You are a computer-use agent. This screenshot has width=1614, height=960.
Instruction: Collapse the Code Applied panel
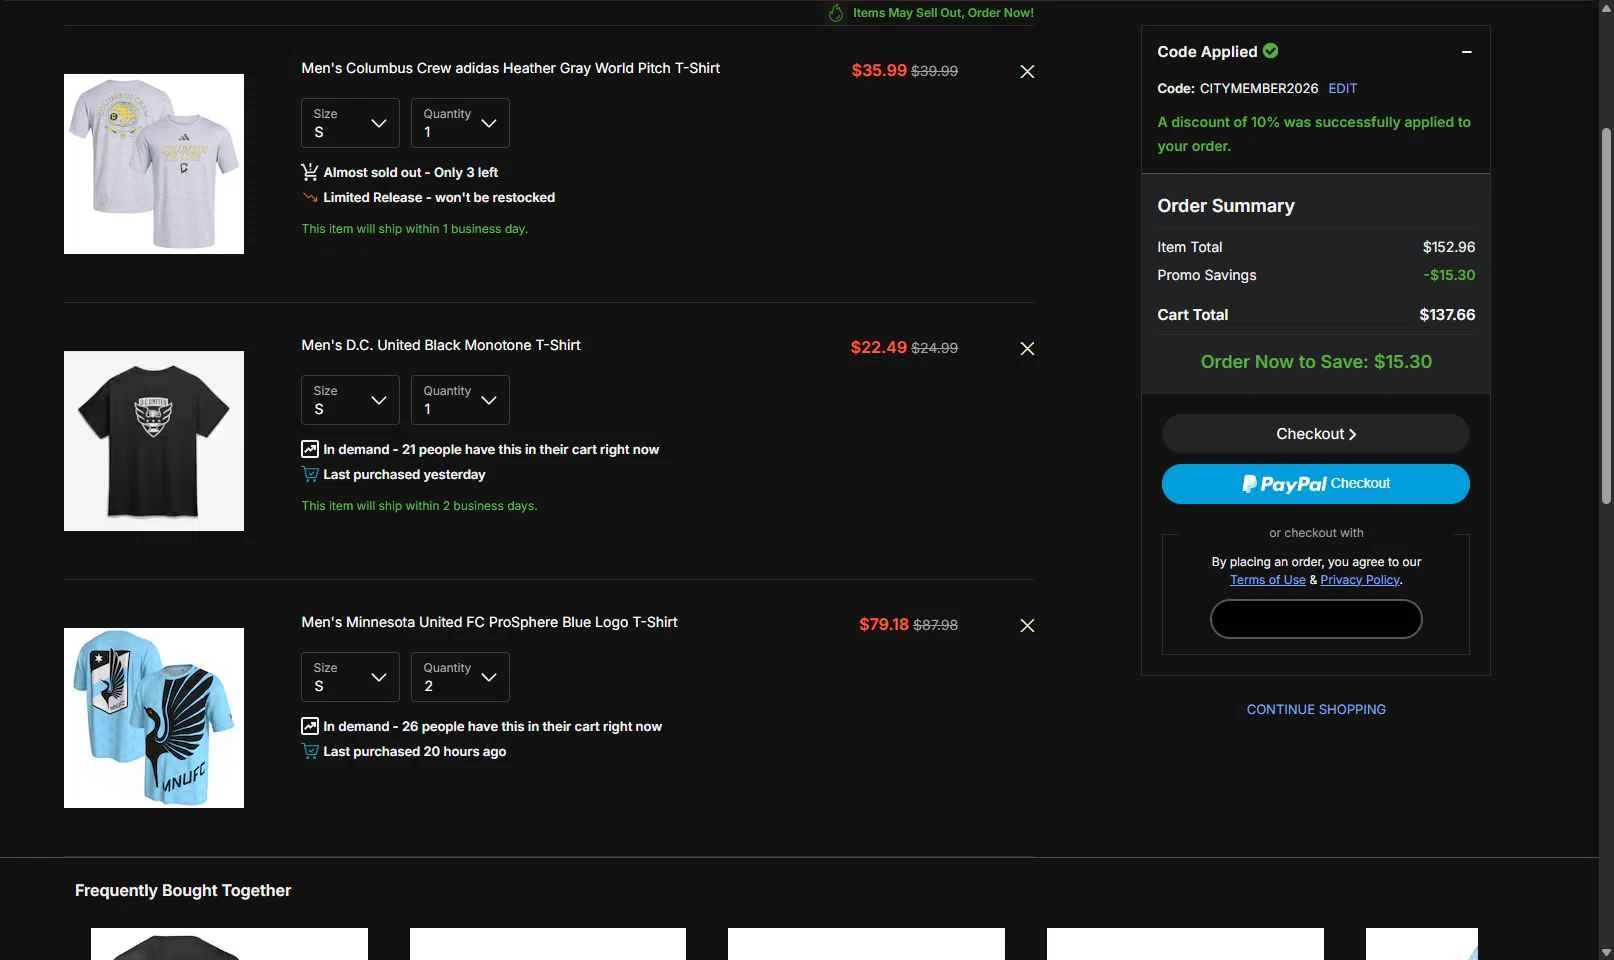point(1466,52)
